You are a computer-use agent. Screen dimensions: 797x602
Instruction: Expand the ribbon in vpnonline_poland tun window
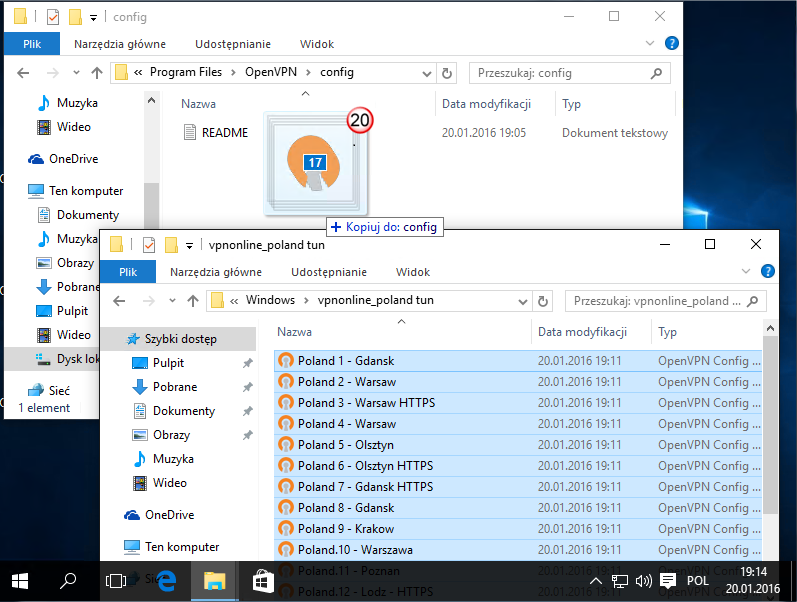click(x=746, y=272)
